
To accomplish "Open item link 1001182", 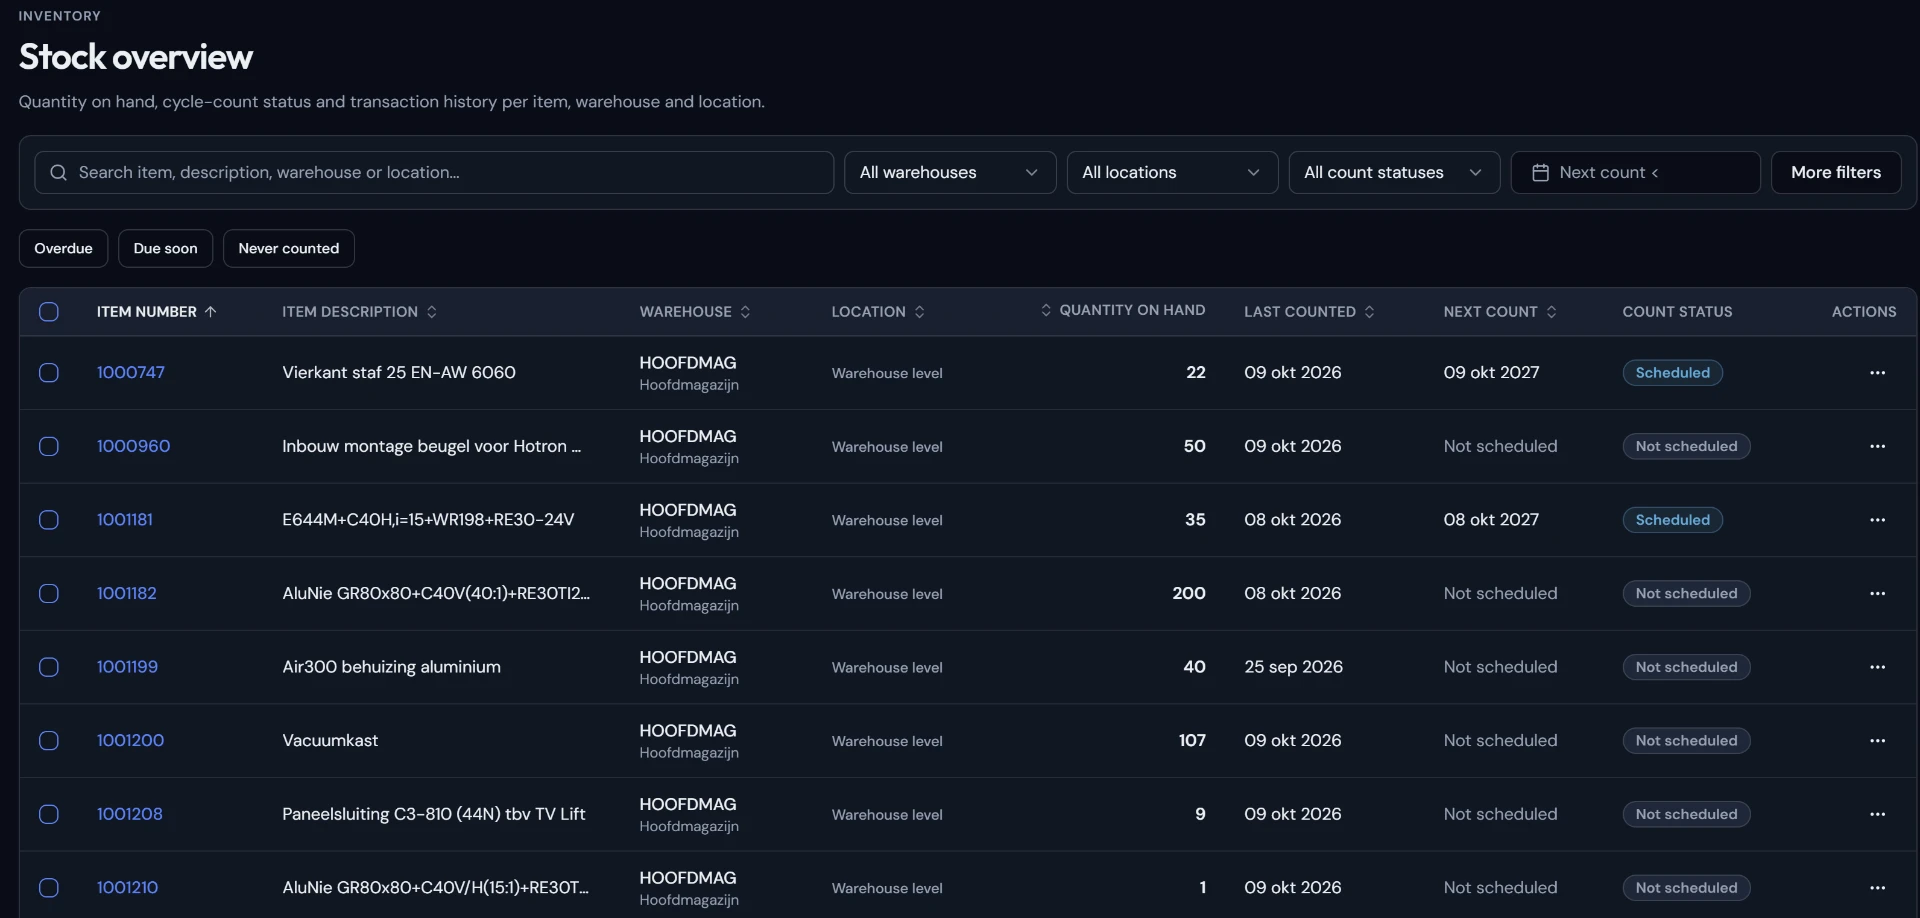I will (x=127, y=593).
